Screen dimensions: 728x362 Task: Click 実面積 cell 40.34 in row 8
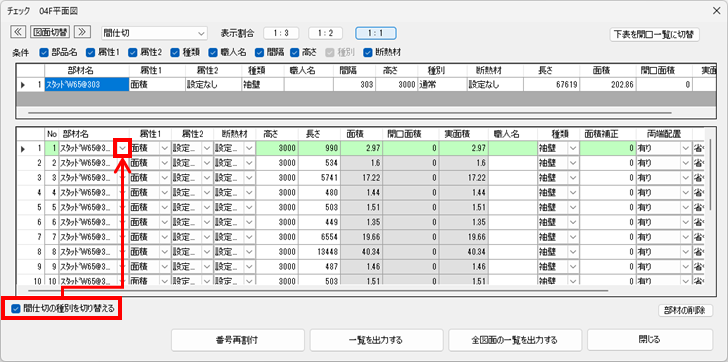pyautogui.click(x=464, y=252)
